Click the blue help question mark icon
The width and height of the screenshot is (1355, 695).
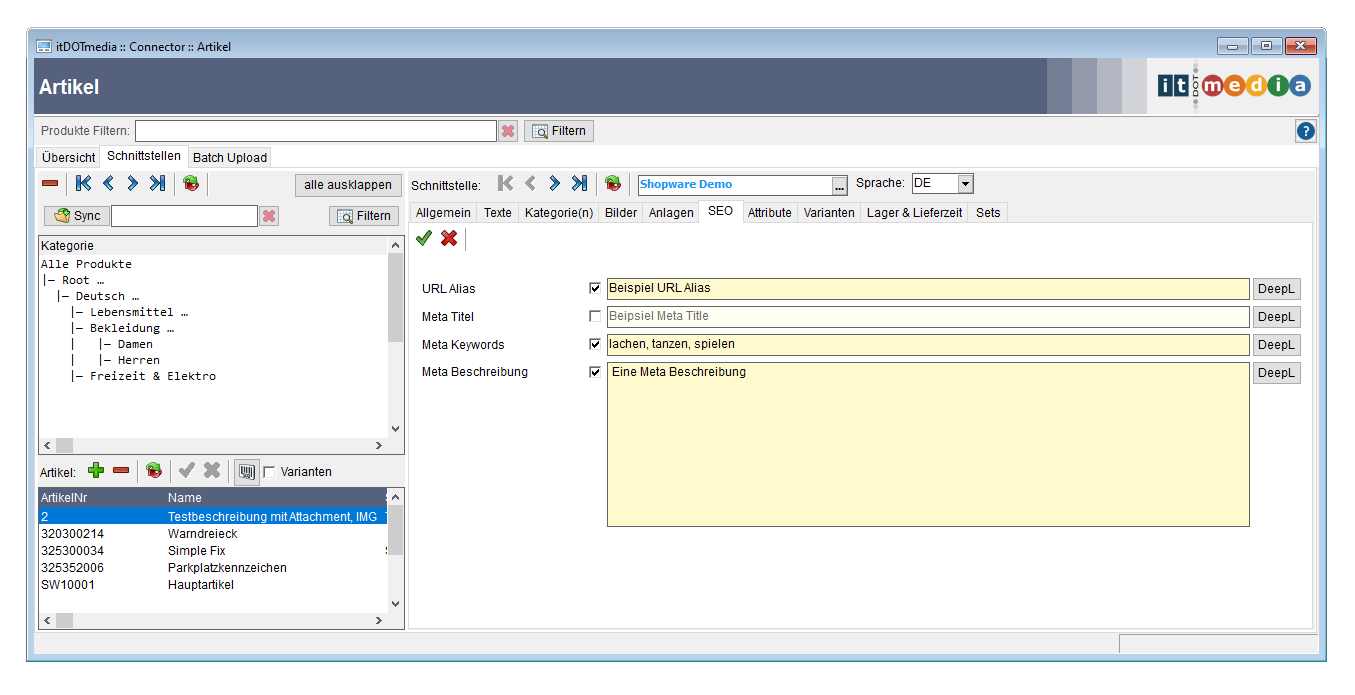click(1305, 131)
